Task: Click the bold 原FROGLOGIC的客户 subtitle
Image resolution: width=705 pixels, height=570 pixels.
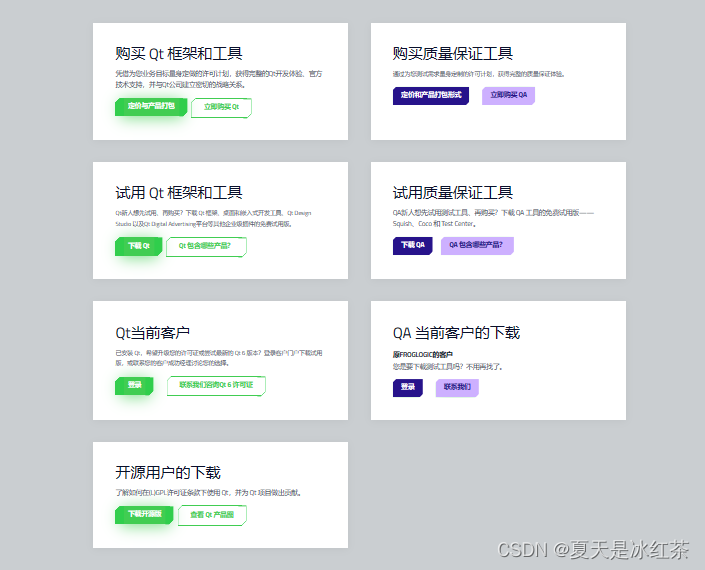Action: pyautogui.click(x=423, y=355)
